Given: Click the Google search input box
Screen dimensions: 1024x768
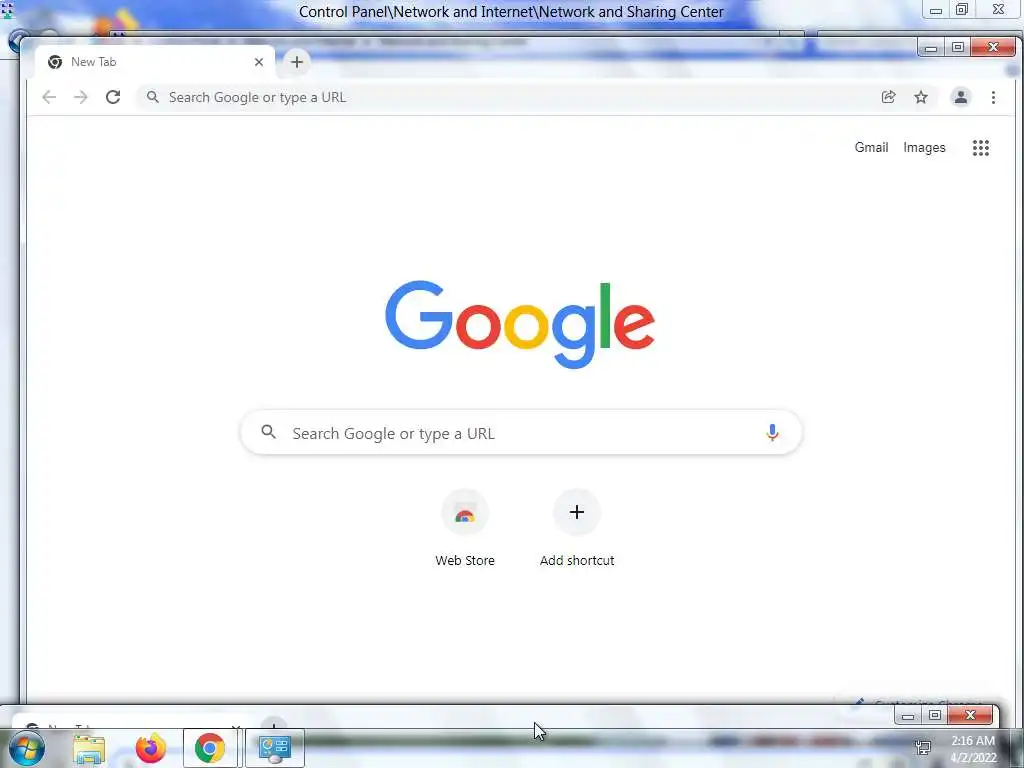Looking at the screenshot, I should [521, 432].
